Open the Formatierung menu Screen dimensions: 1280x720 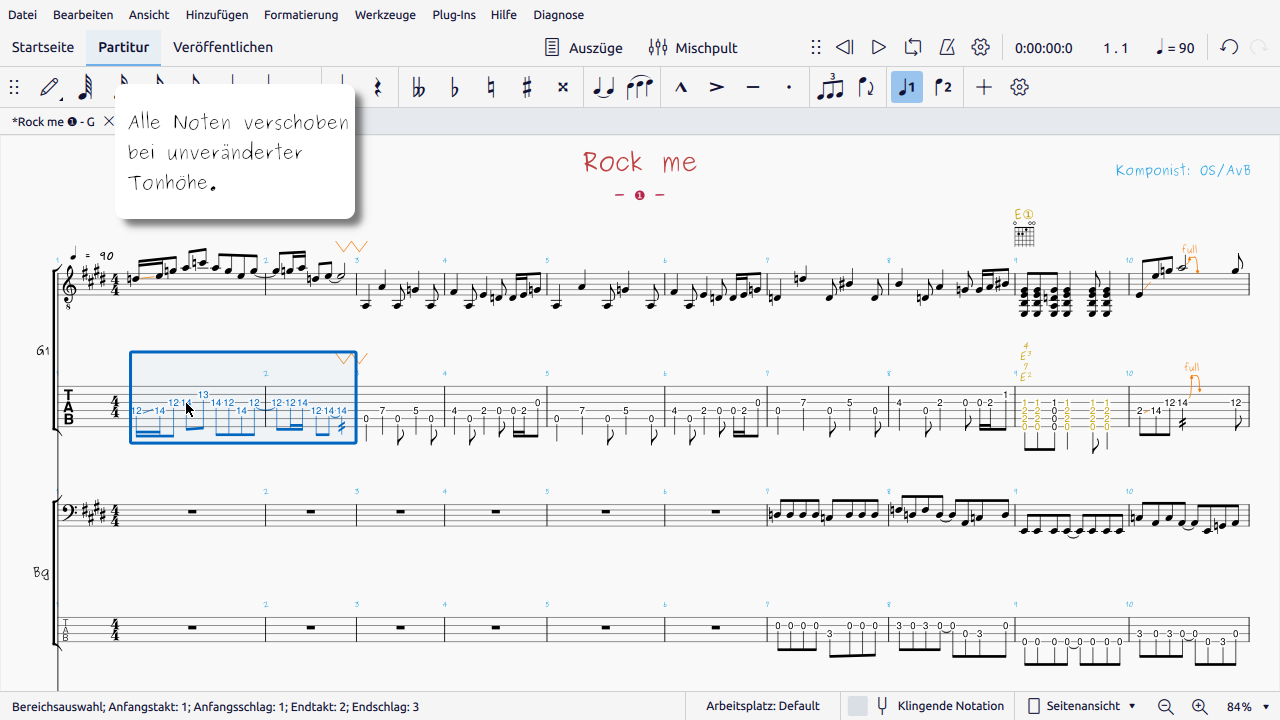[x=301, y=15]
